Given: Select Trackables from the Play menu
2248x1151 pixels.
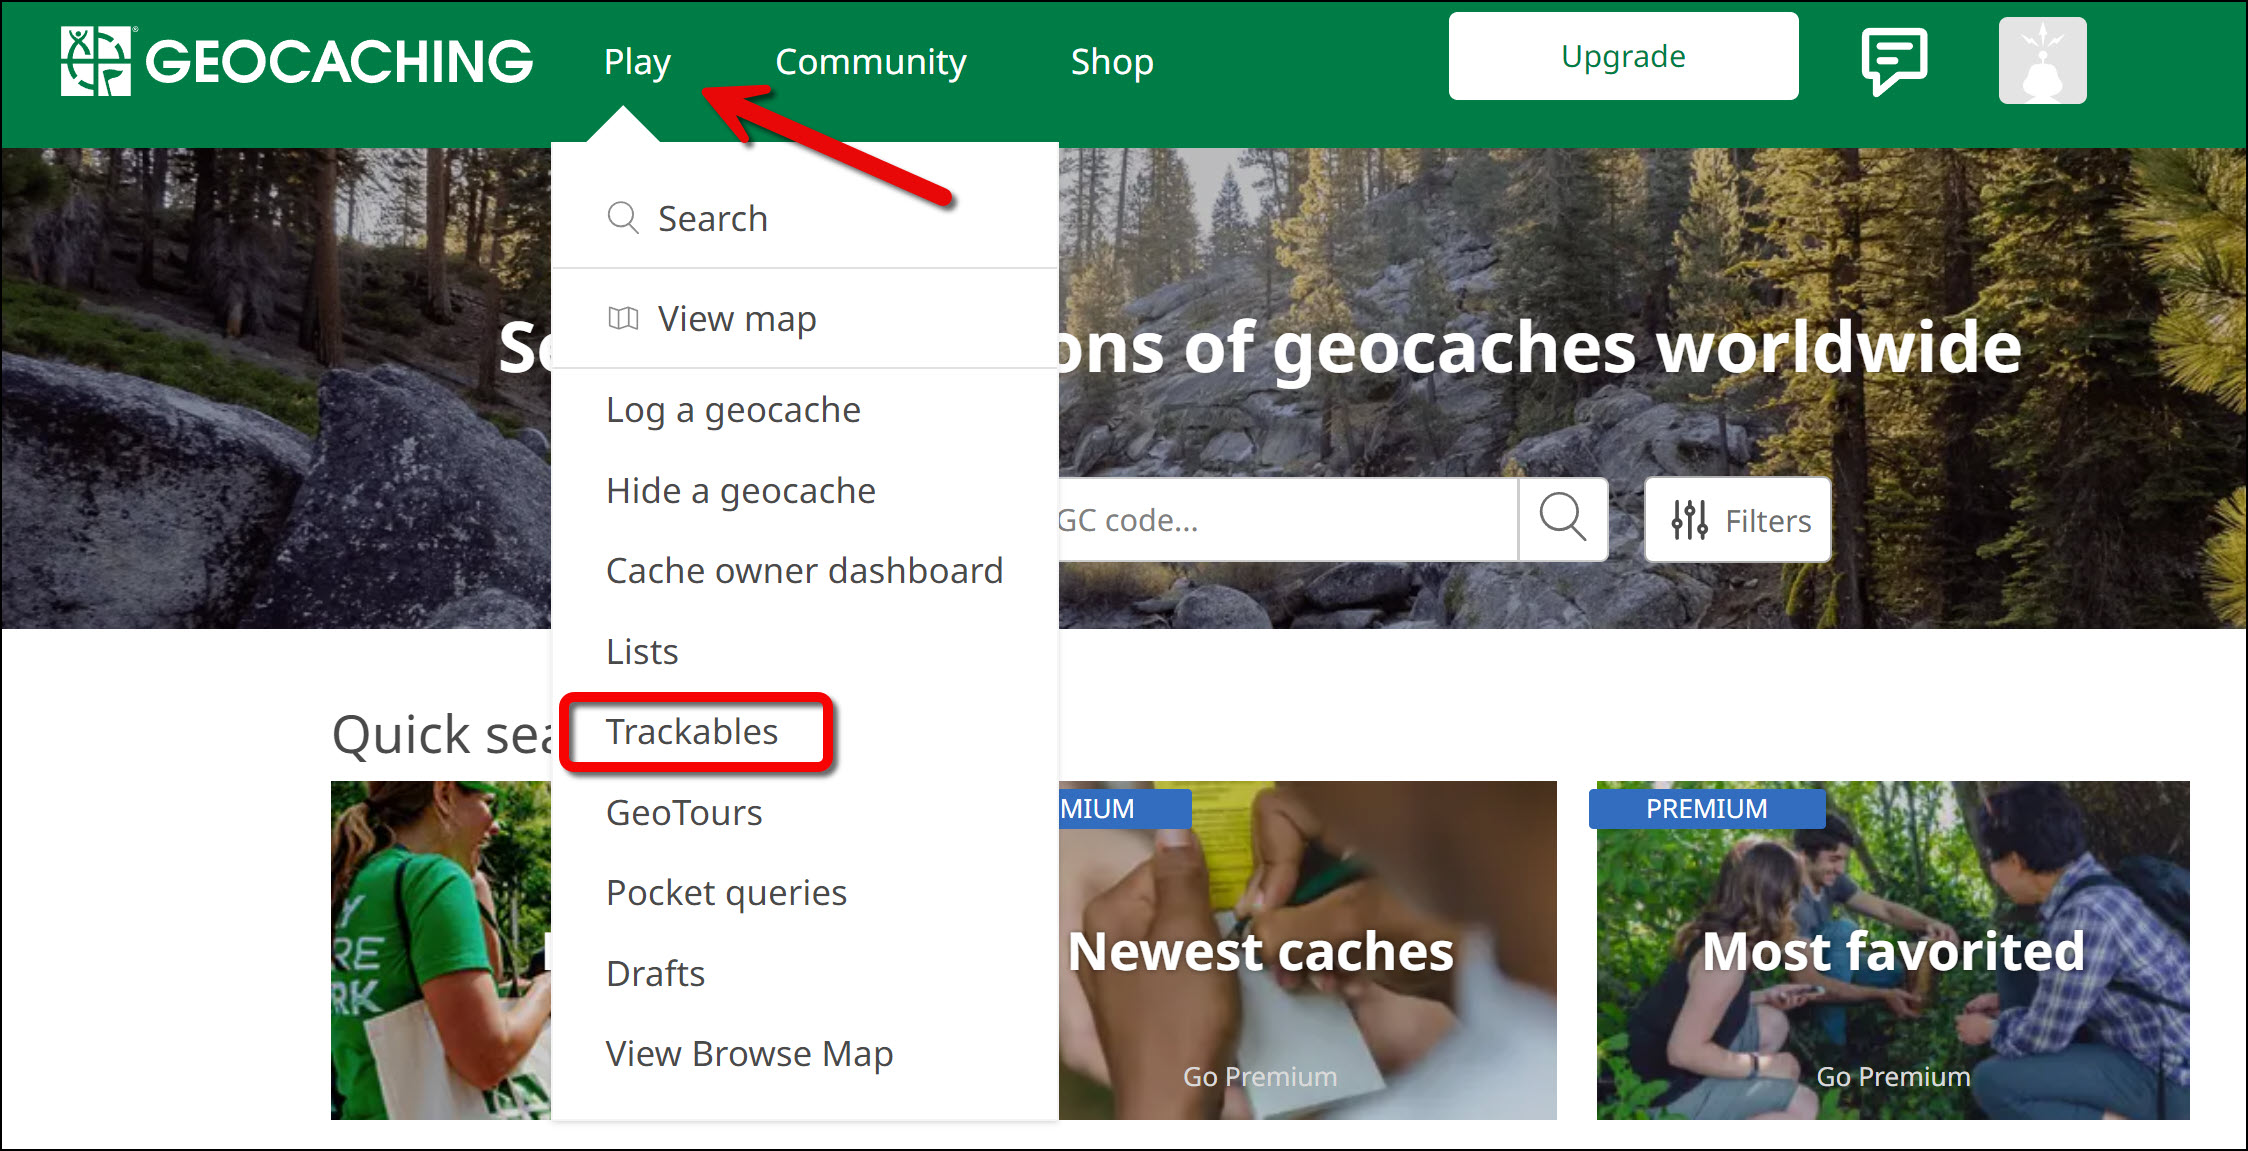Looking at the screenshot, I should click(x=692, y=732).
